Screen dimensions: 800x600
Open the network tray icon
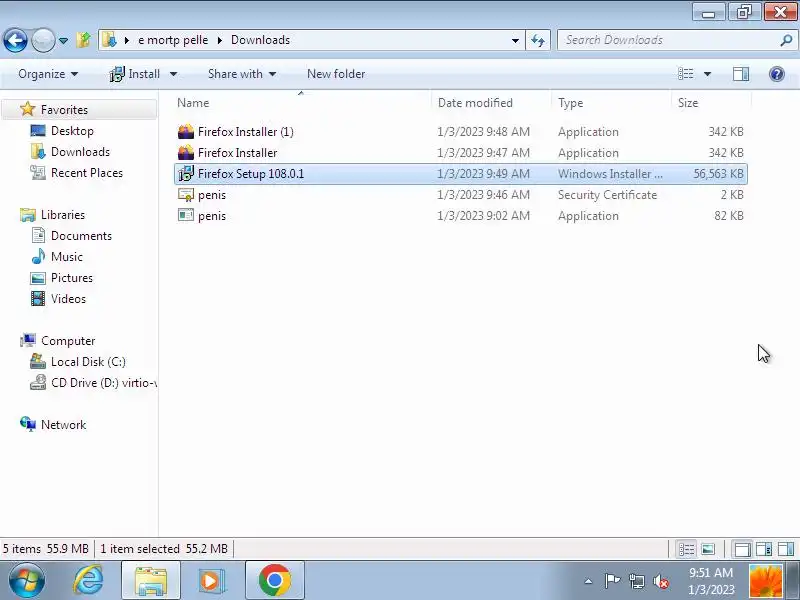point(637,581)
